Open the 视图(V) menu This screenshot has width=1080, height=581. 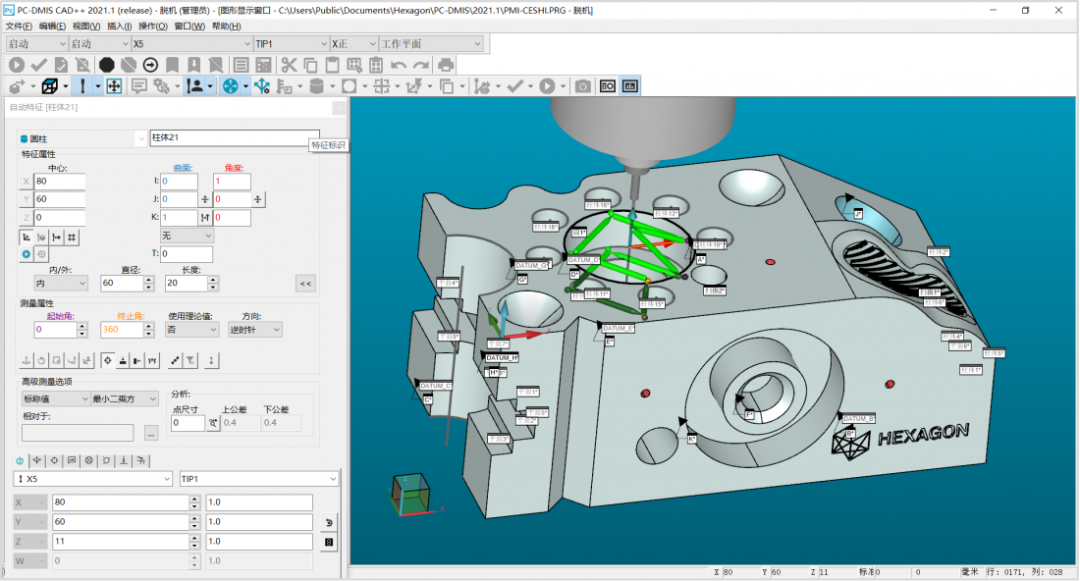click(86, 26)
